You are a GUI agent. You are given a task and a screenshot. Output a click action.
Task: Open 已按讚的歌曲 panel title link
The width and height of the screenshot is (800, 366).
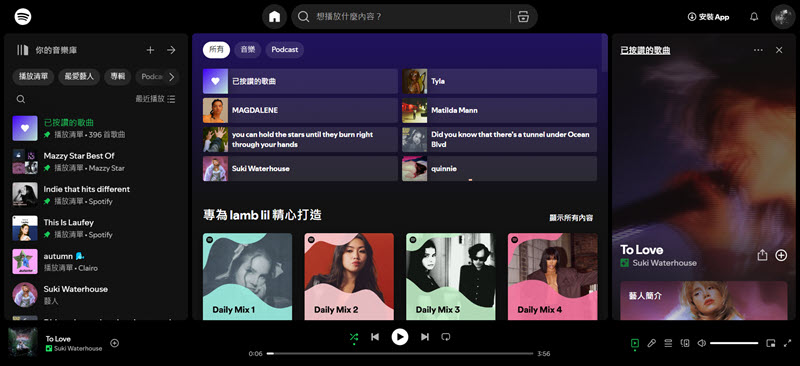click(x=645, y=50)
